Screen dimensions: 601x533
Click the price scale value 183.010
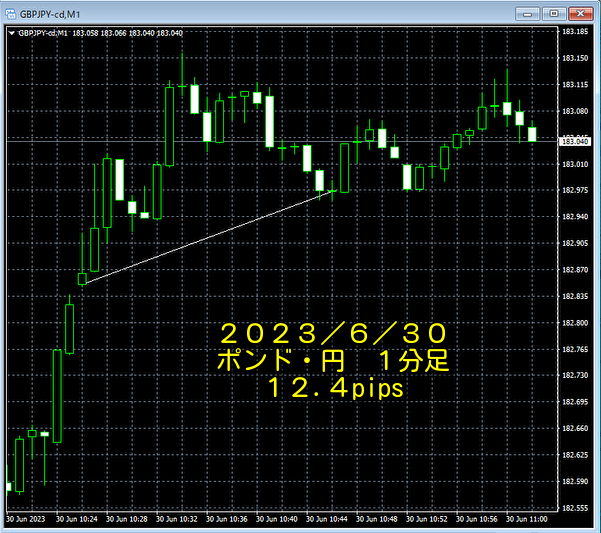(575, 164)
